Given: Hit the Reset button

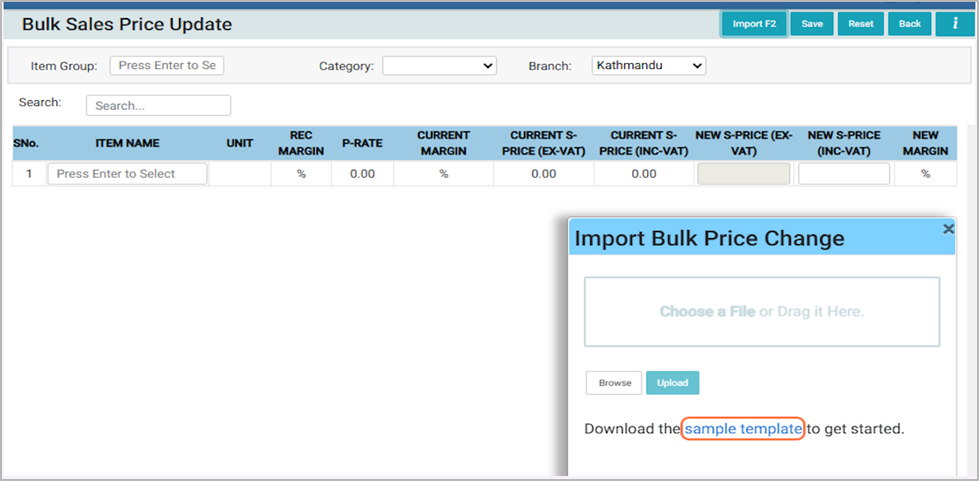Looking at the screenshot, I should coord(861,24).
